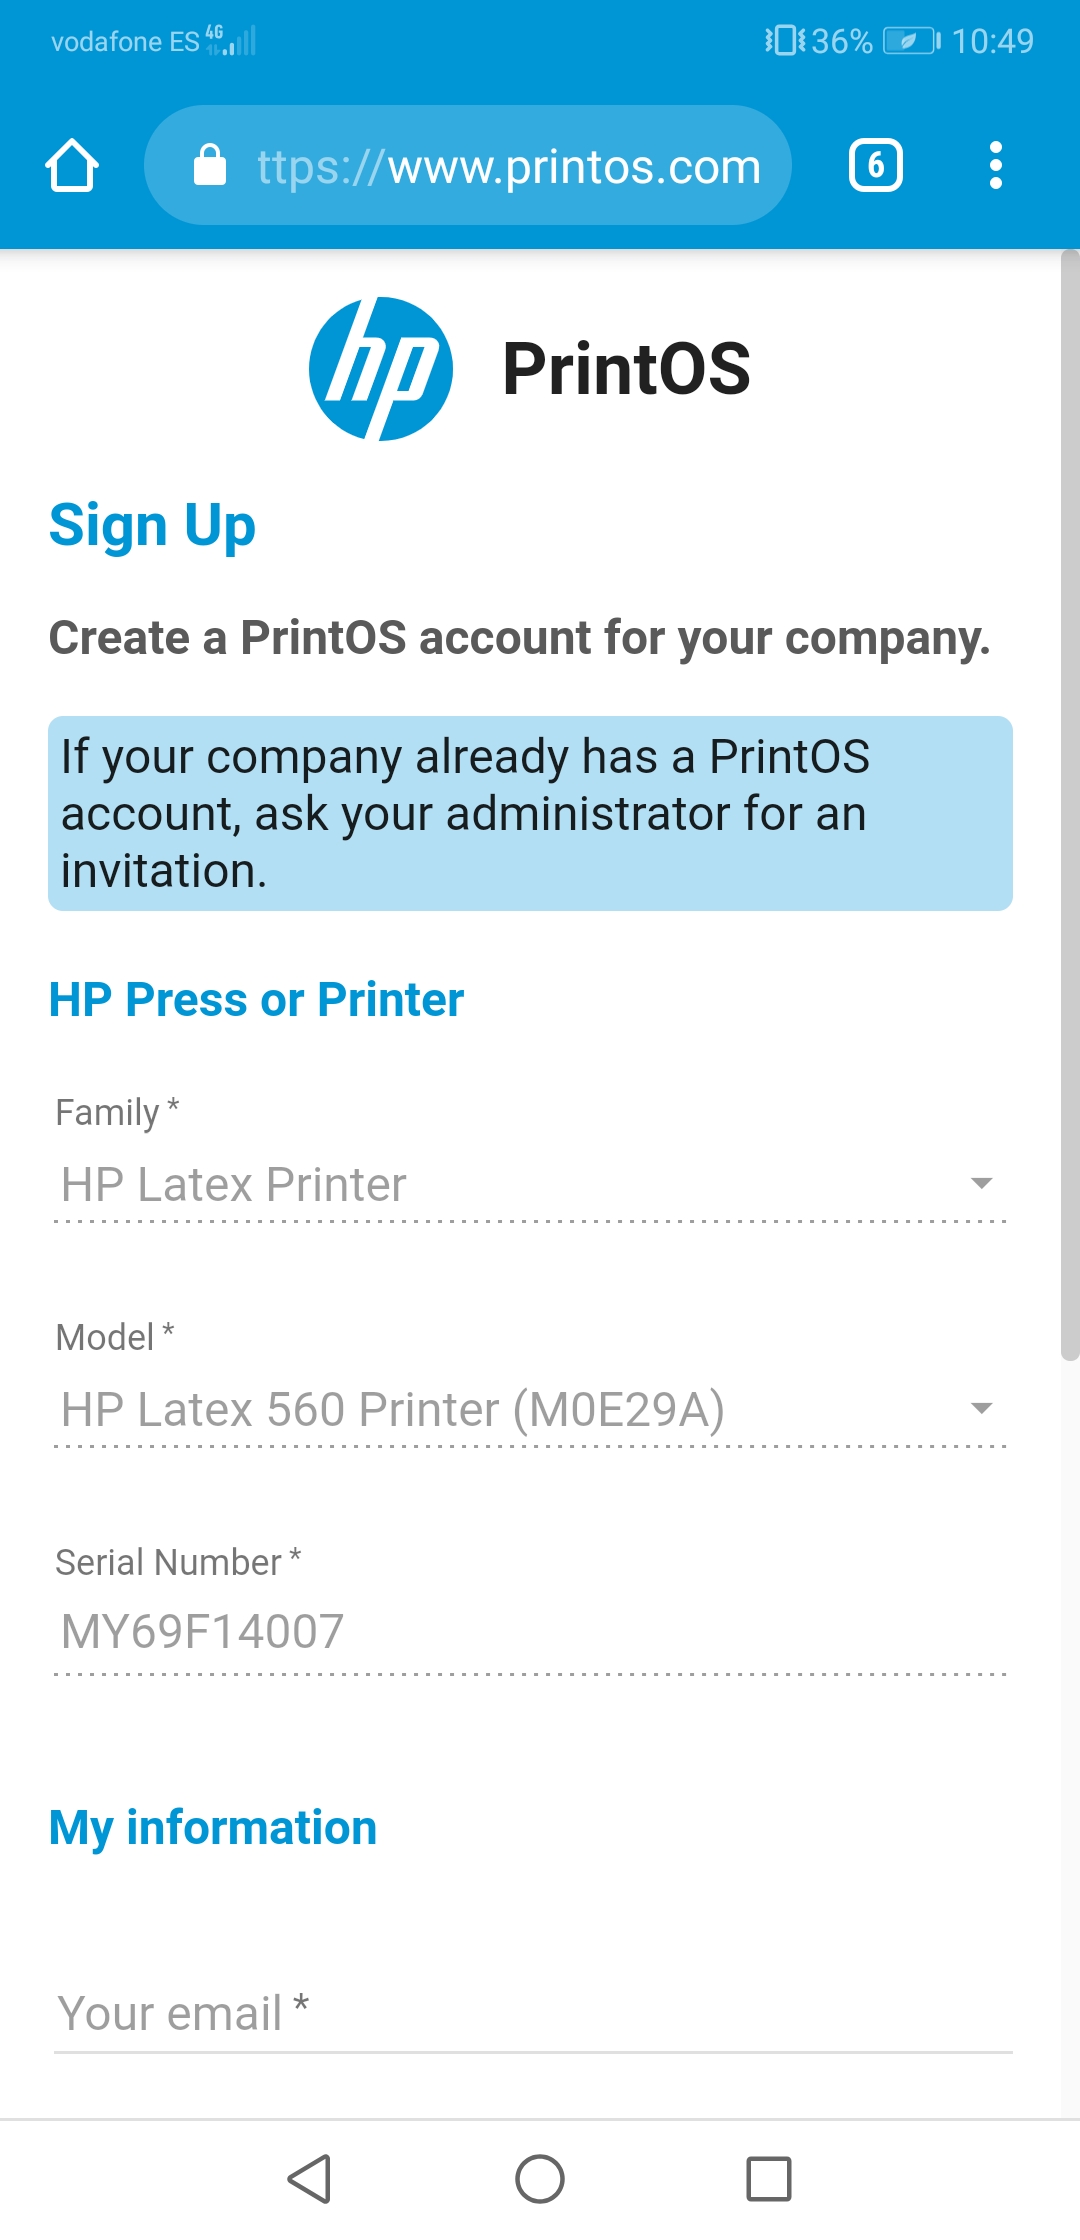Open the HP Latex Printer family selector

point(530,1186)
